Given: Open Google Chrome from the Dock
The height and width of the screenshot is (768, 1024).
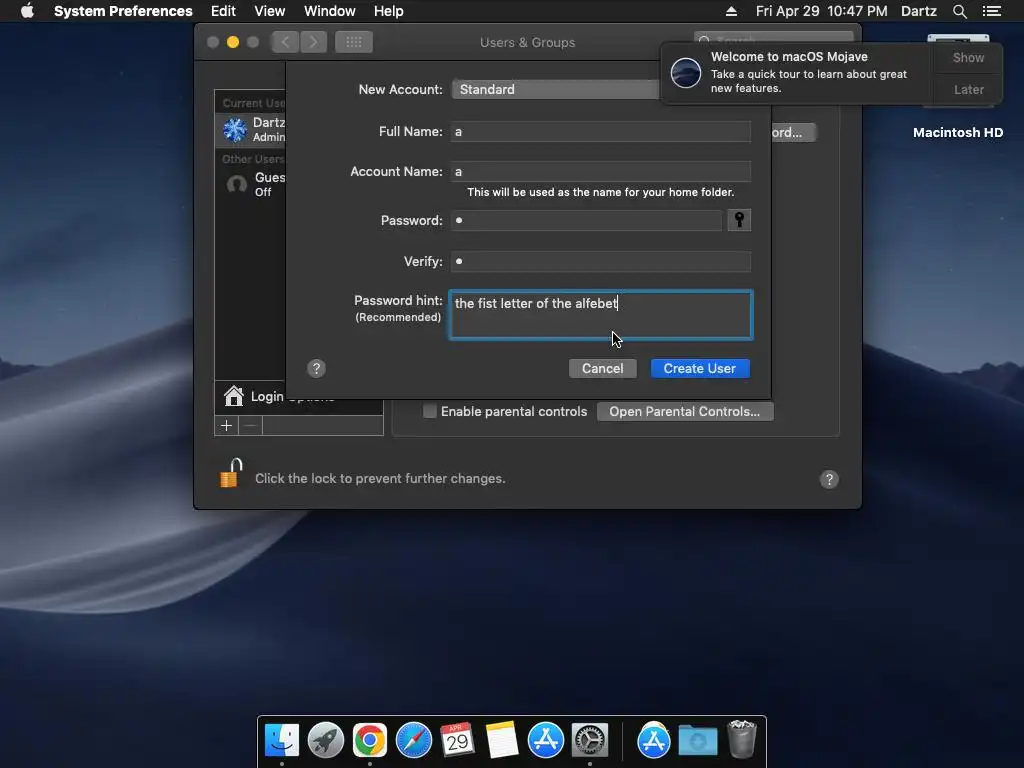Looking at the screenshot, I should tap(370, 741).
